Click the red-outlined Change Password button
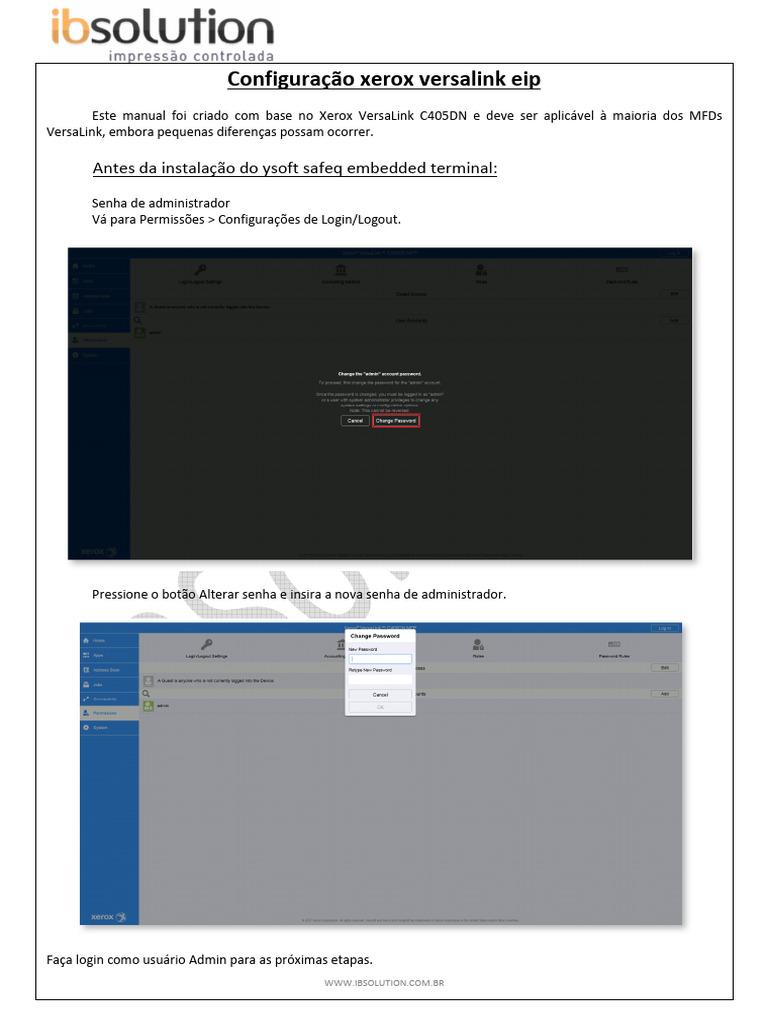 click(x=396, y=421)
